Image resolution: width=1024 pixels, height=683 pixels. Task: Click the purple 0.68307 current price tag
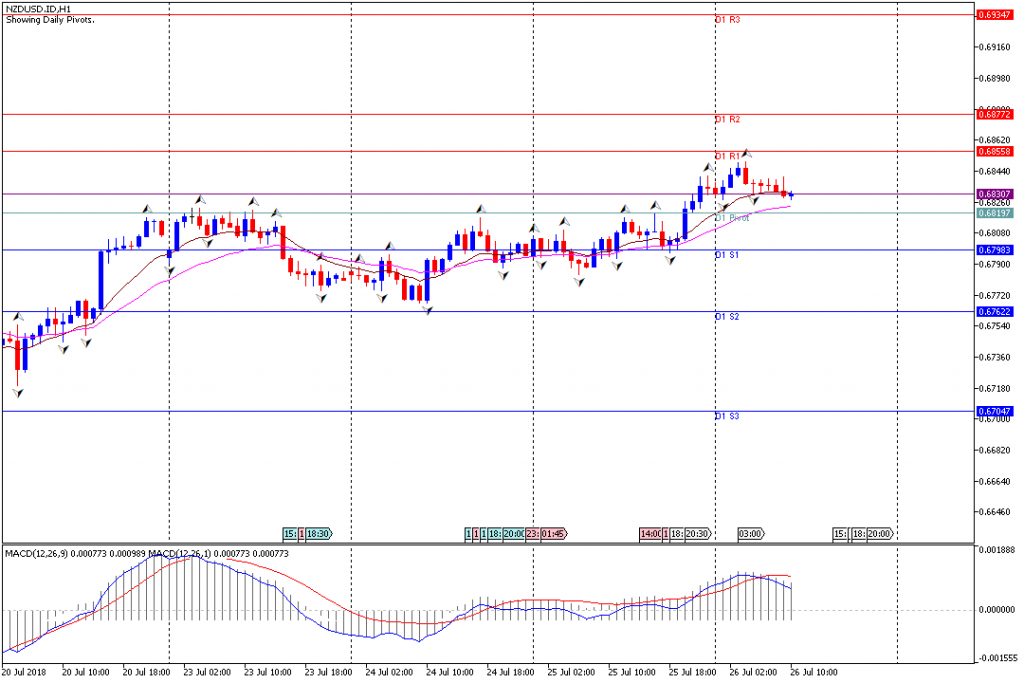(x=993, y=194)
